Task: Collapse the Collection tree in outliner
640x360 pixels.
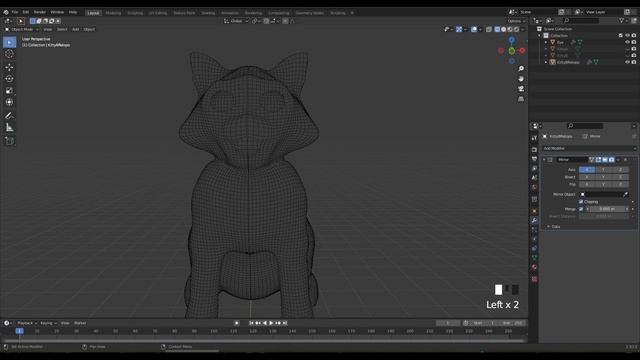Action: click(539, 36)
